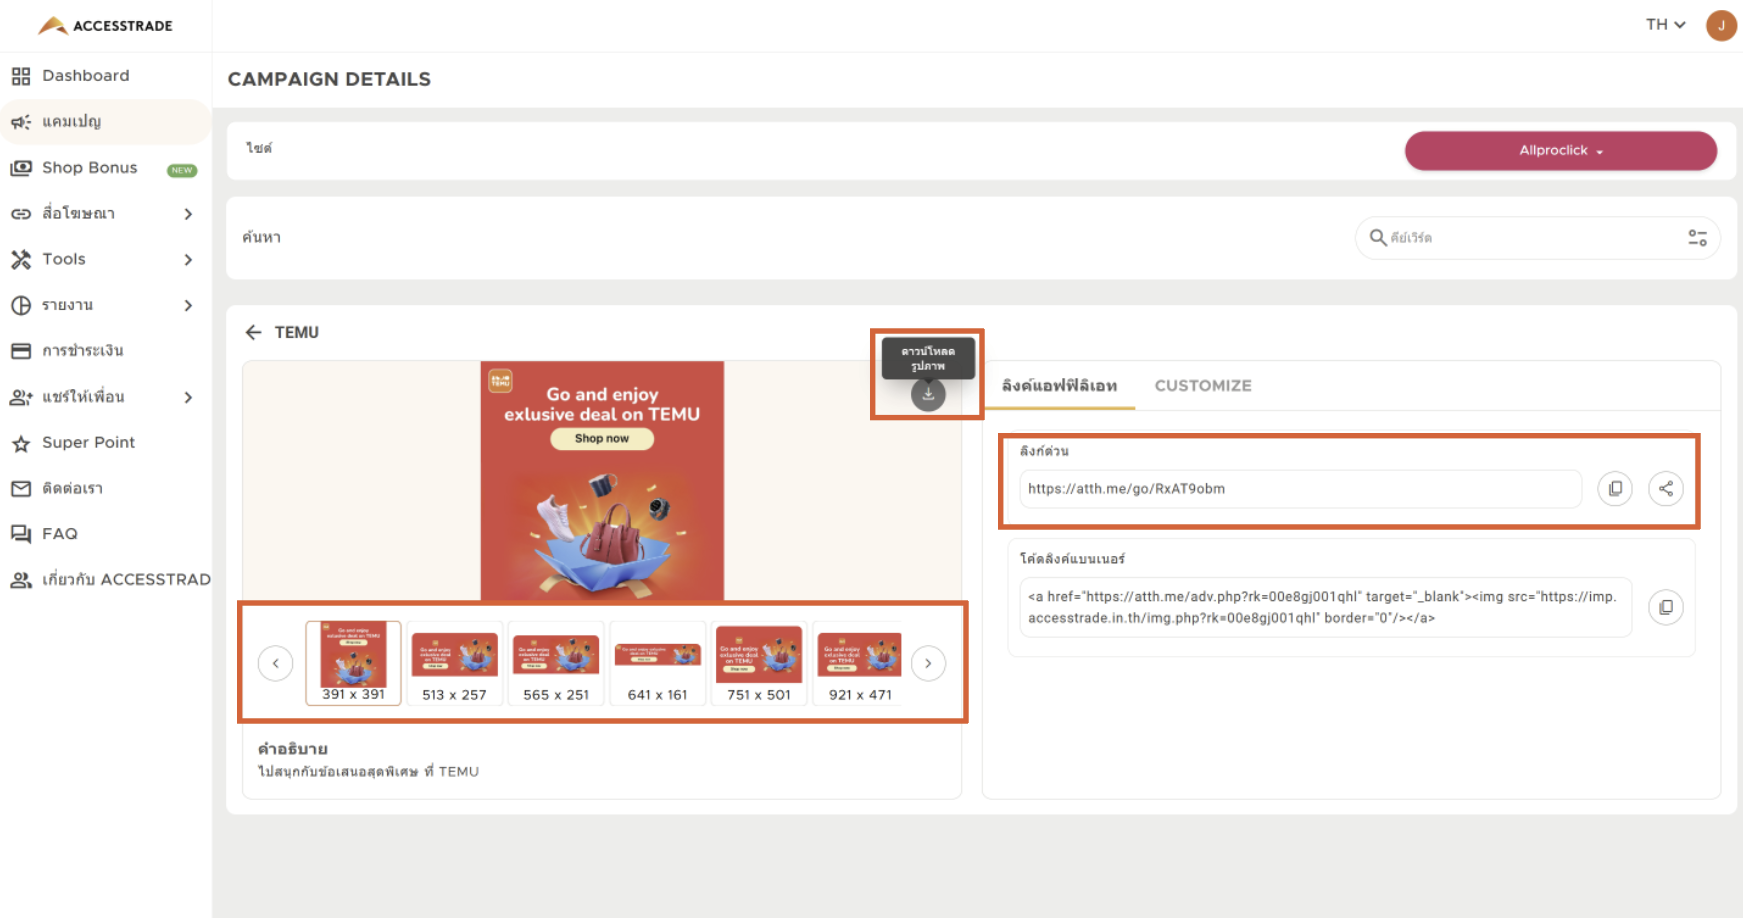Select the 391 x 391 banner thumbnail
Viewport: 1743px width, 918px height.
click(353, 663)
